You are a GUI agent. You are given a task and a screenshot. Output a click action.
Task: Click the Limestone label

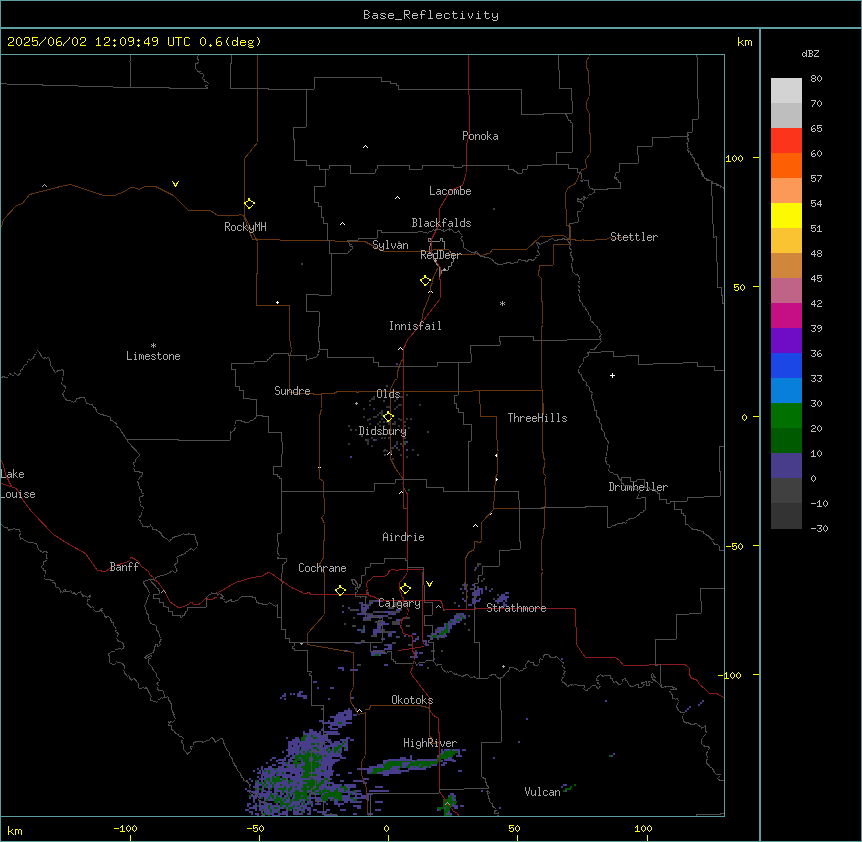pos(153,356)
